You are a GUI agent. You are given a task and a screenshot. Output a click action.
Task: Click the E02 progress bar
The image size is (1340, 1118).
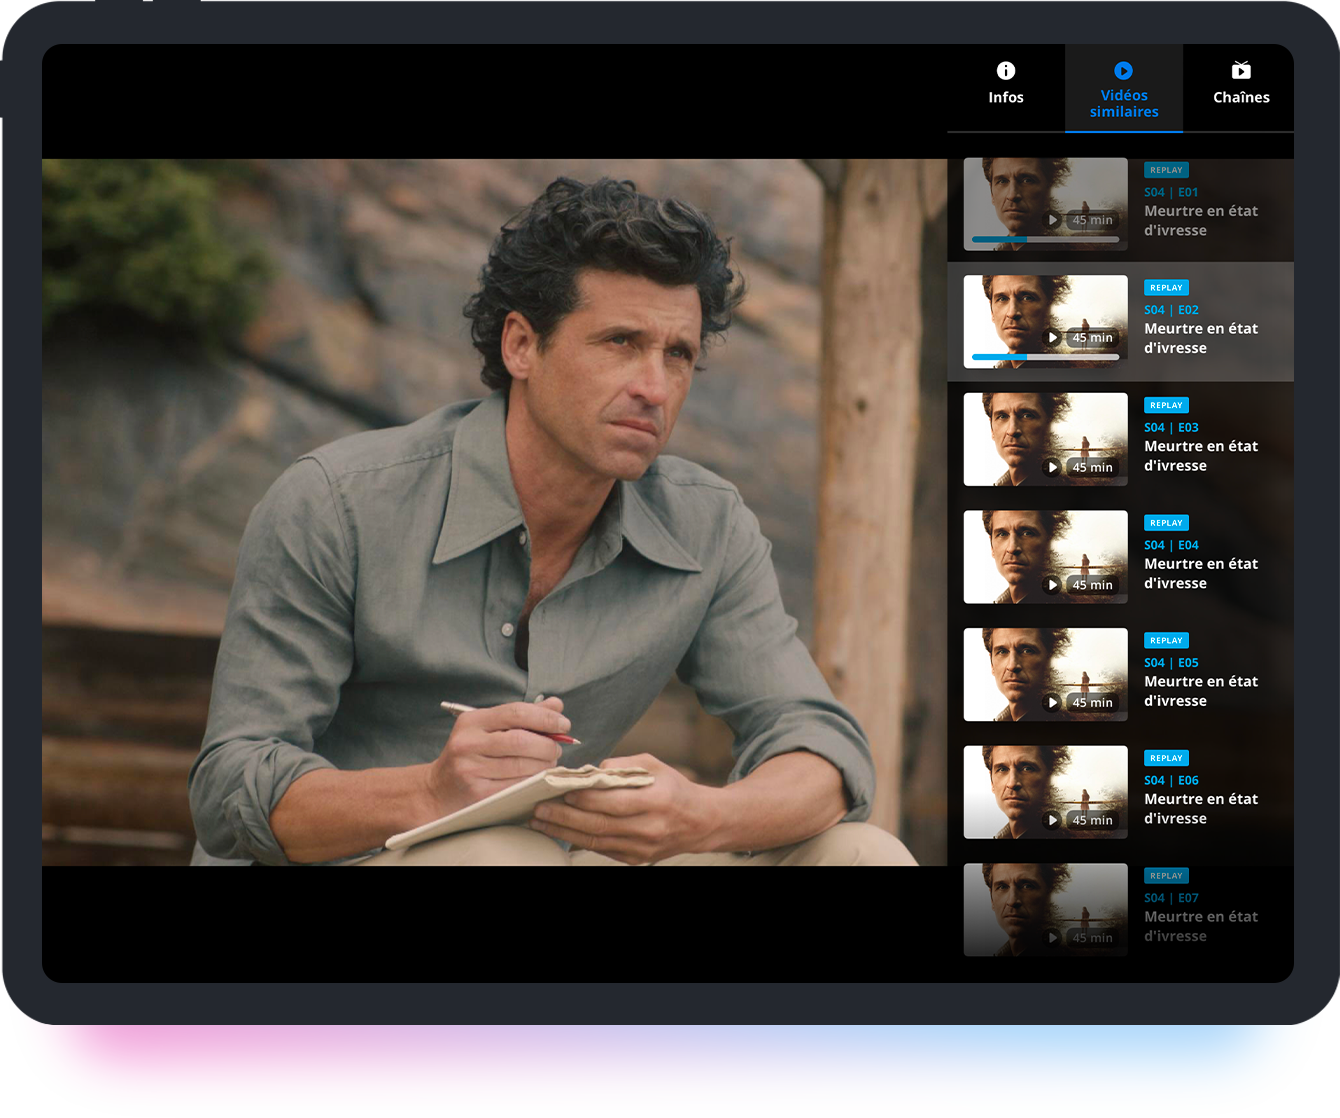coord(1046,357)
